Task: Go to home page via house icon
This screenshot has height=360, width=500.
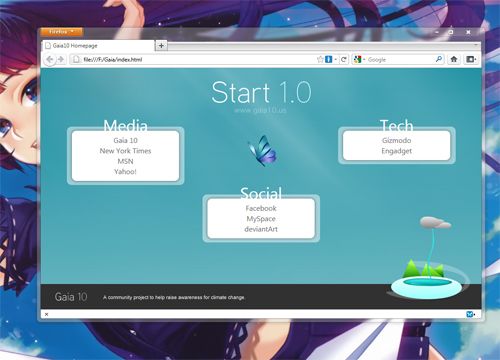Action: click(454, 59)
